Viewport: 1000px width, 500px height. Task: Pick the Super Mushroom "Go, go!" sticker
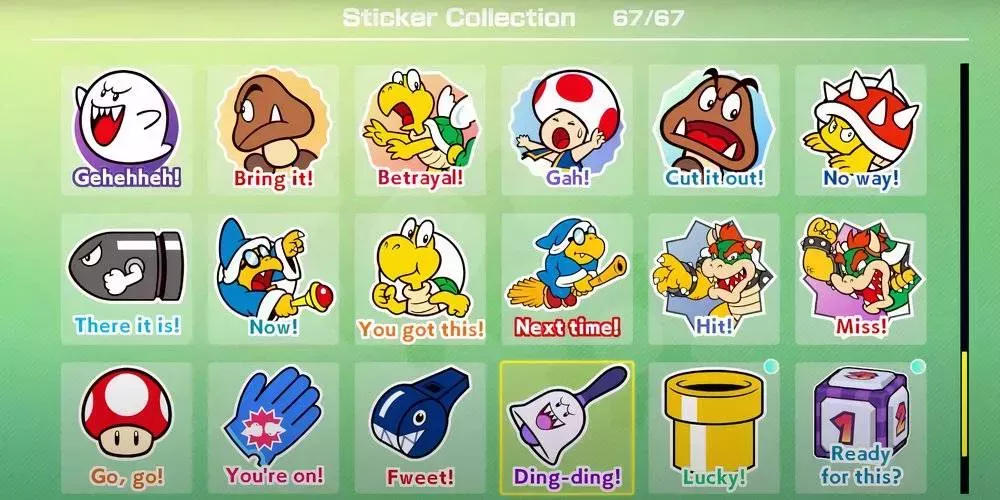[x=127, y=428]
